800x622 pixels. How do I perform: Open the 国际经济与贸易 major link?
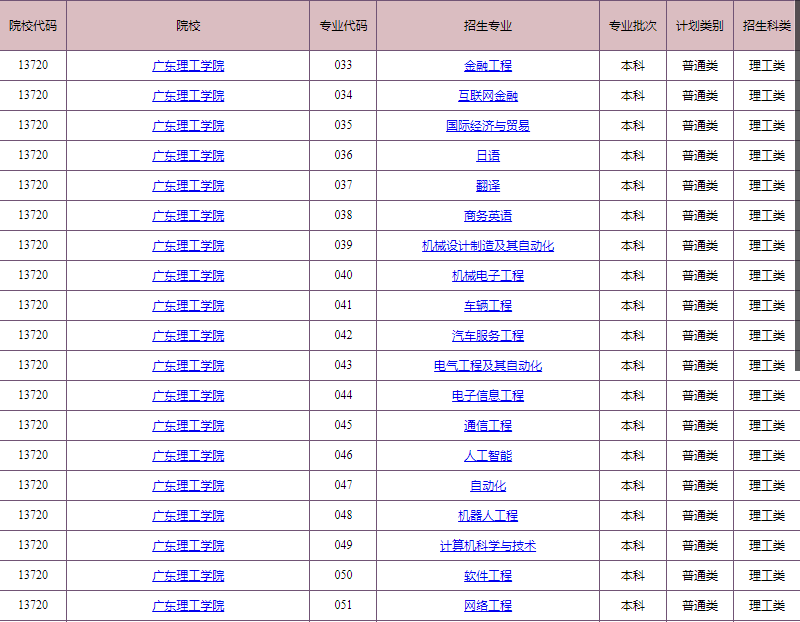click(488, 126)
